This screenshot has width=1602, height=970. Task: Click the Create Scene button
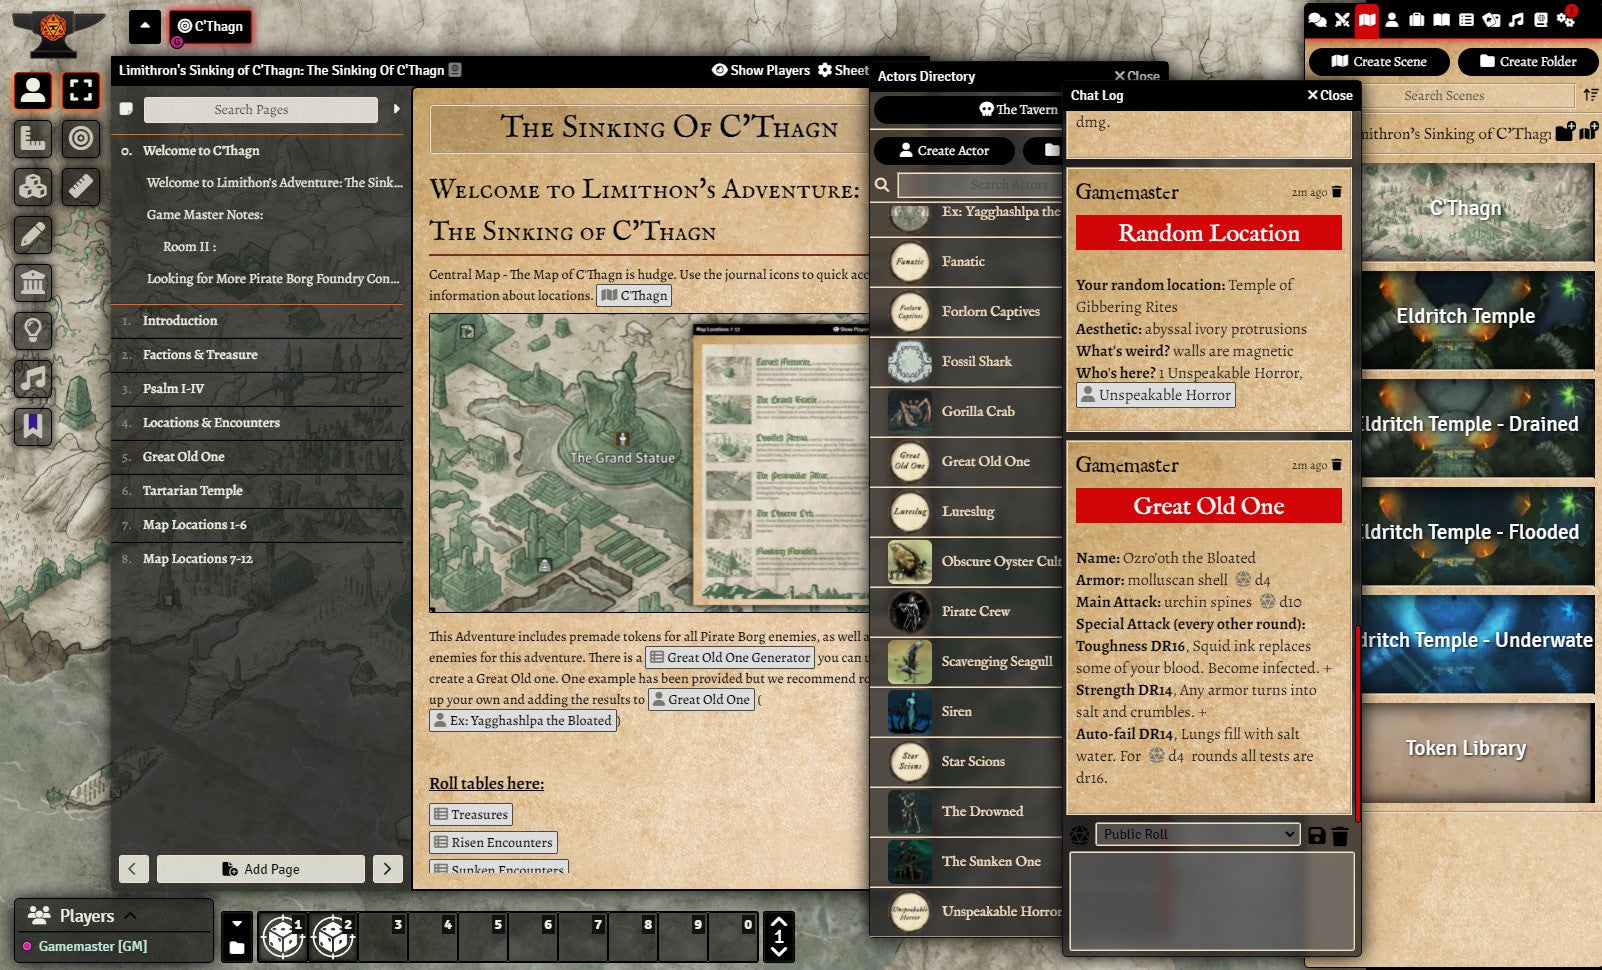pos(1378,61)
